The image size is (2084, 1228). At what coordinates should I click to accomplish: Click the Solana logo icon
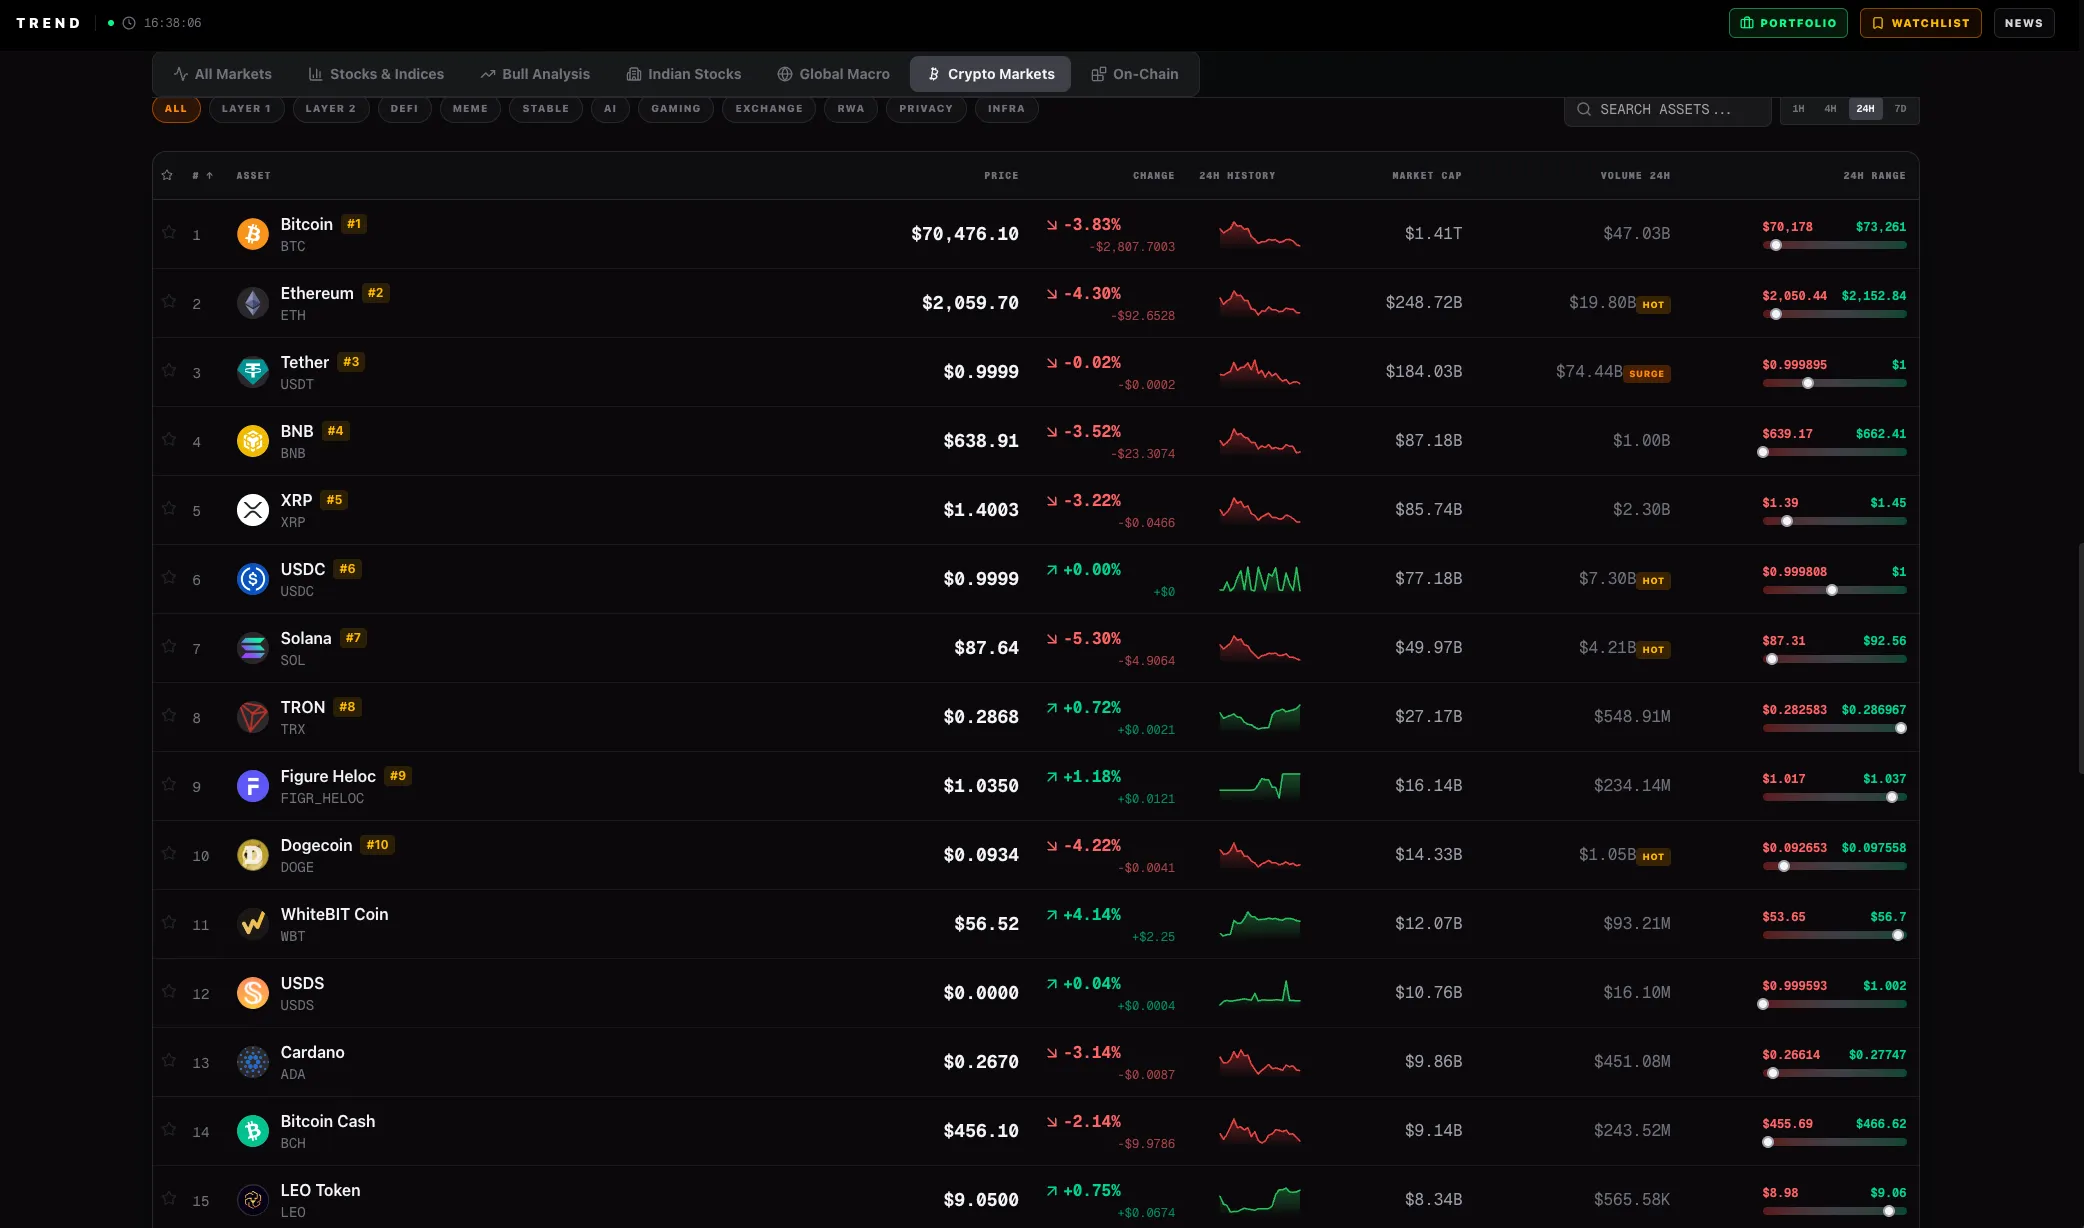pyautogui.click(x=253, y=648)
